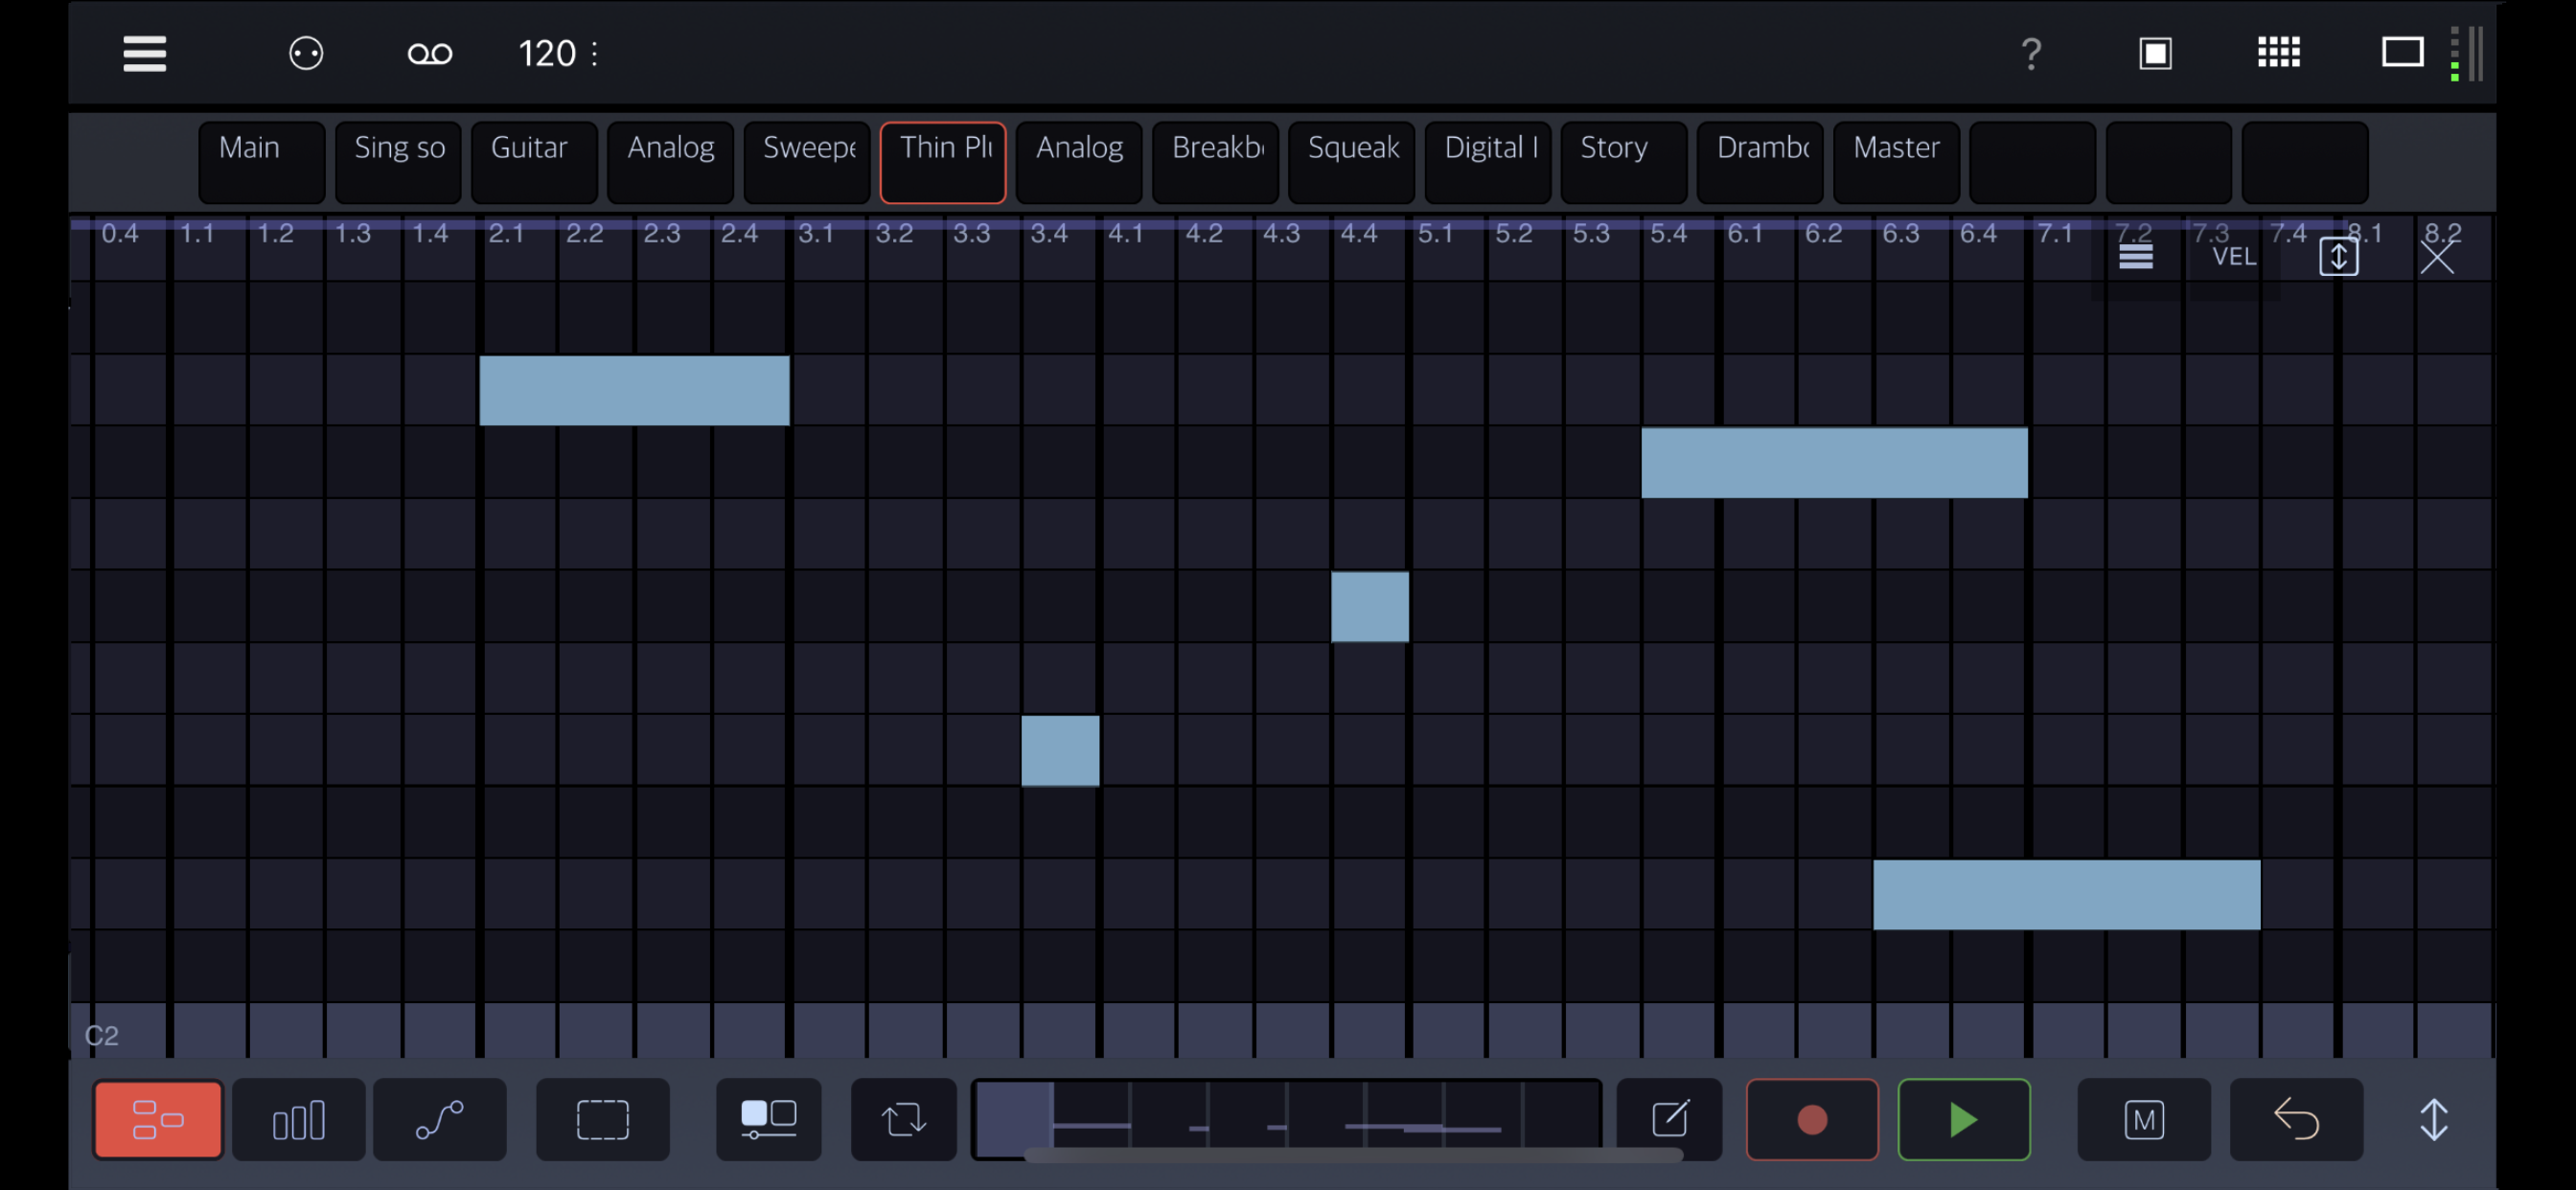Toggle the M metronome button

[2144, 1119]
